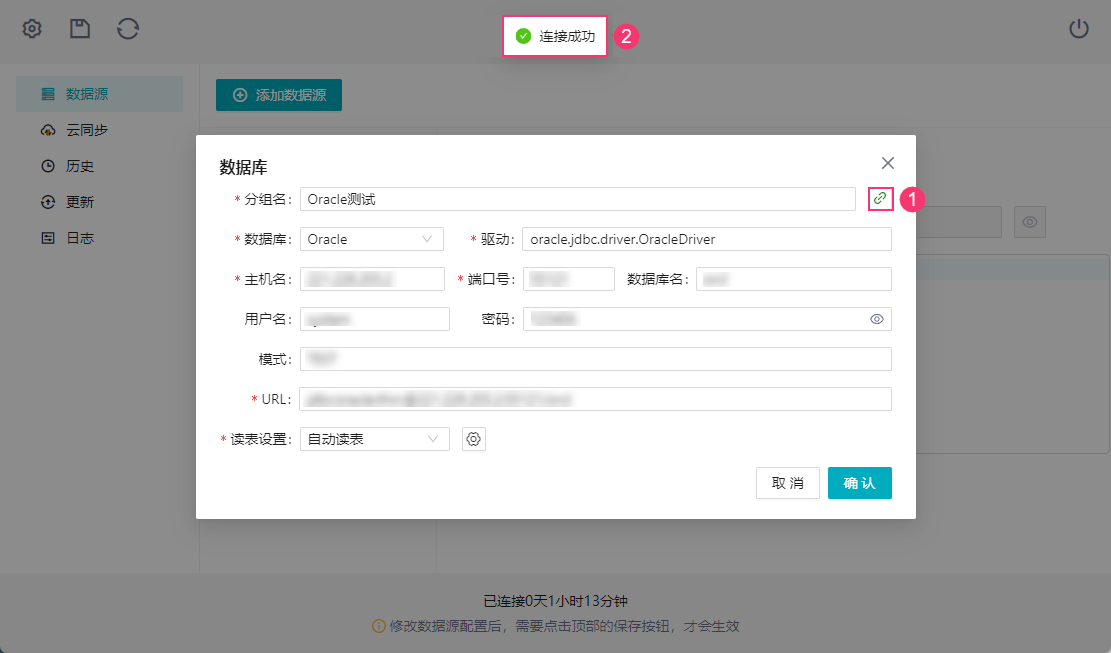The image size is (1111, 653).
Task: Click the 数据库名 input field
Action: [794, 279]
